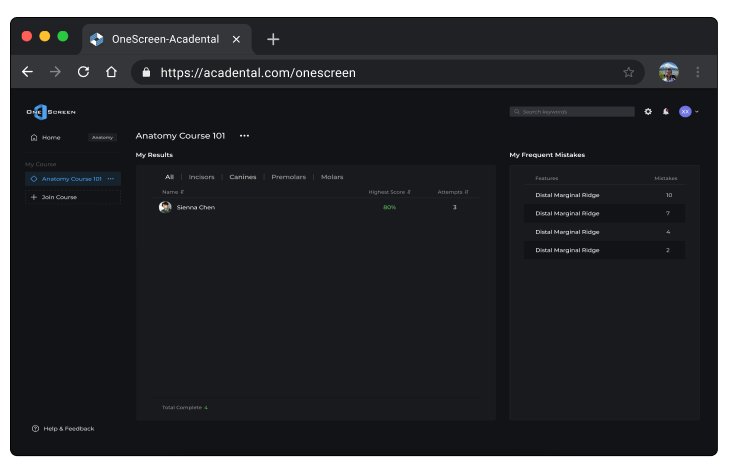Expand the user account dropdown arrow

698,112
